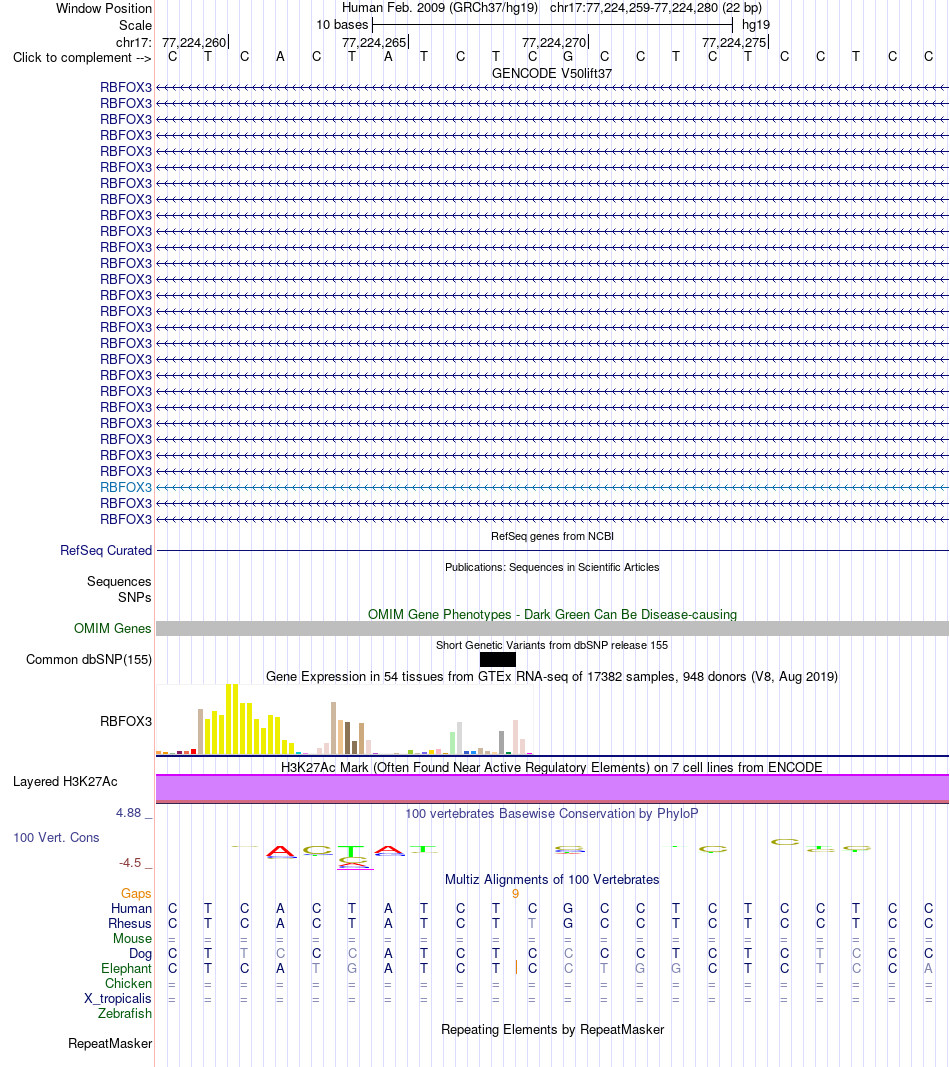Click the single G base in reference sequence row
Screen dimensions: 950x1067
click(568, 56)
